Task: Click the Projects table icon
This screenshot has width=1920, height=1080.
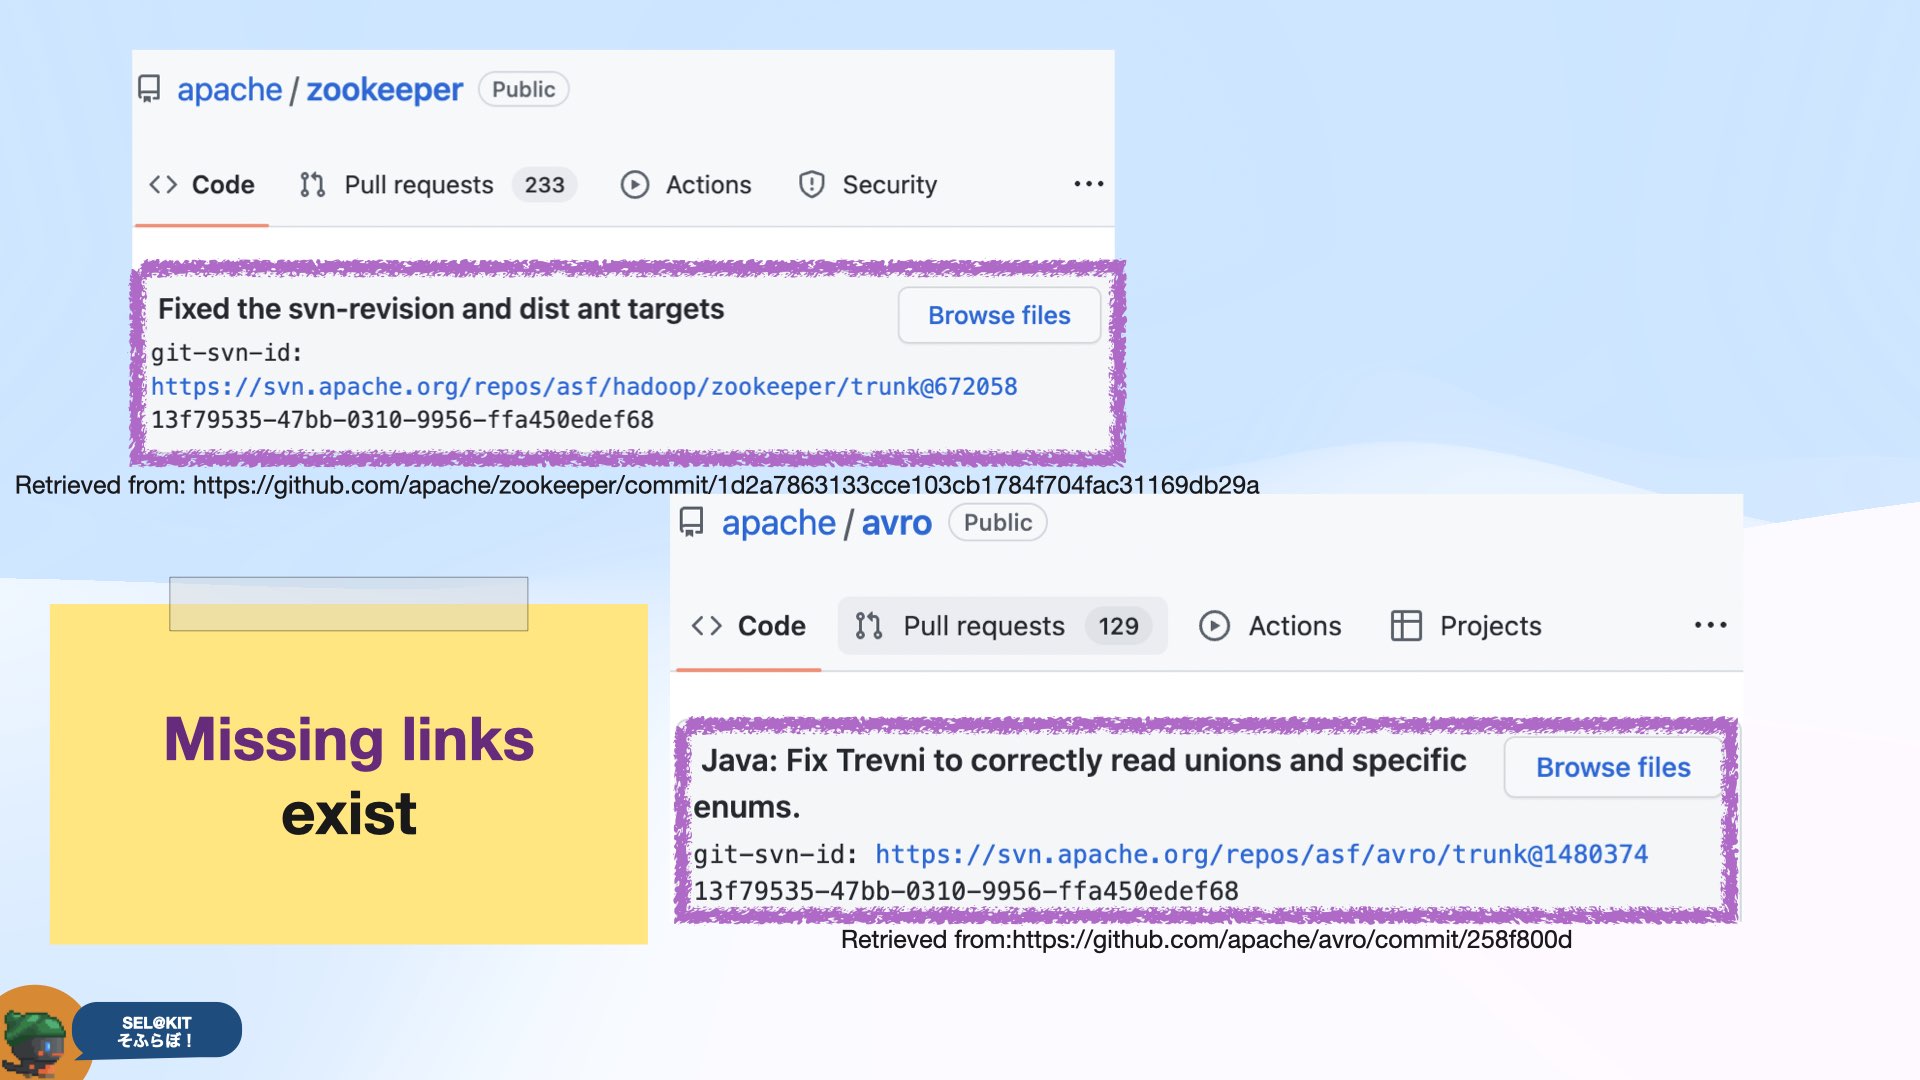Action: pos(1406,626)
